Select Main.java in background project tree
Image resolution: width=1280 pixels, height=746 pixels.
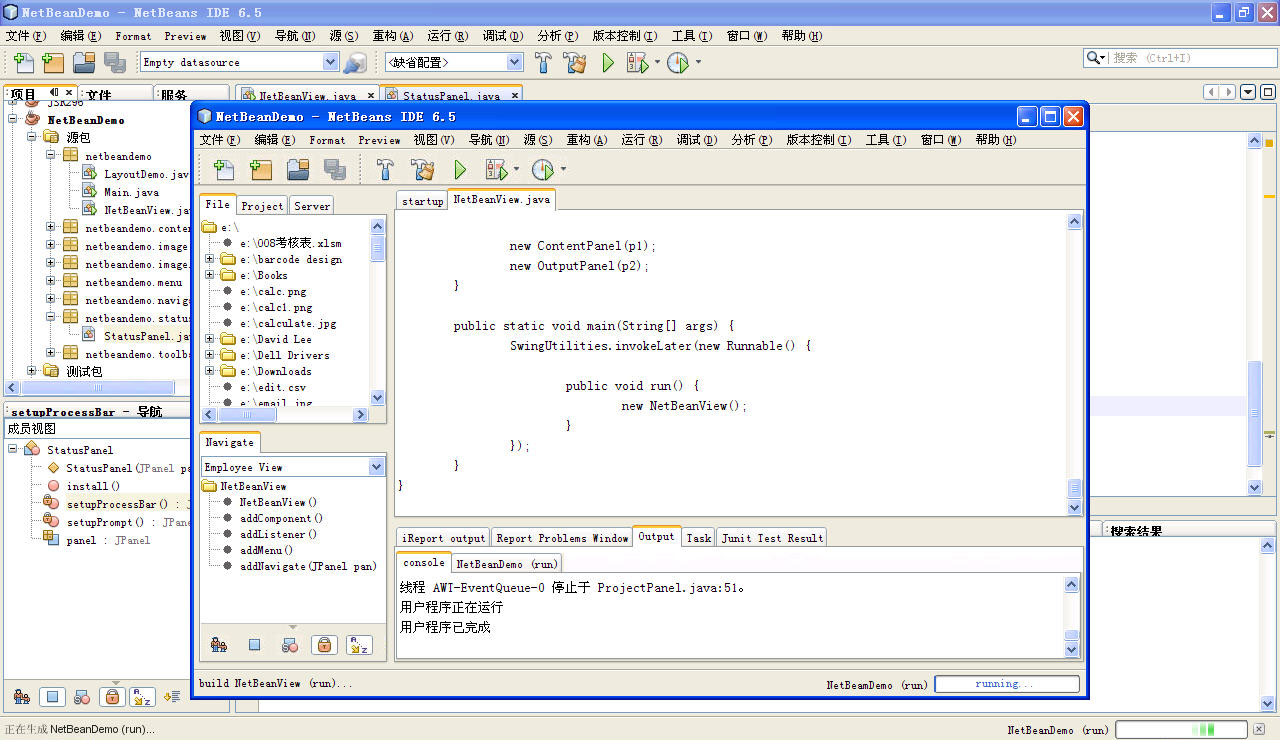pos(131,192)
